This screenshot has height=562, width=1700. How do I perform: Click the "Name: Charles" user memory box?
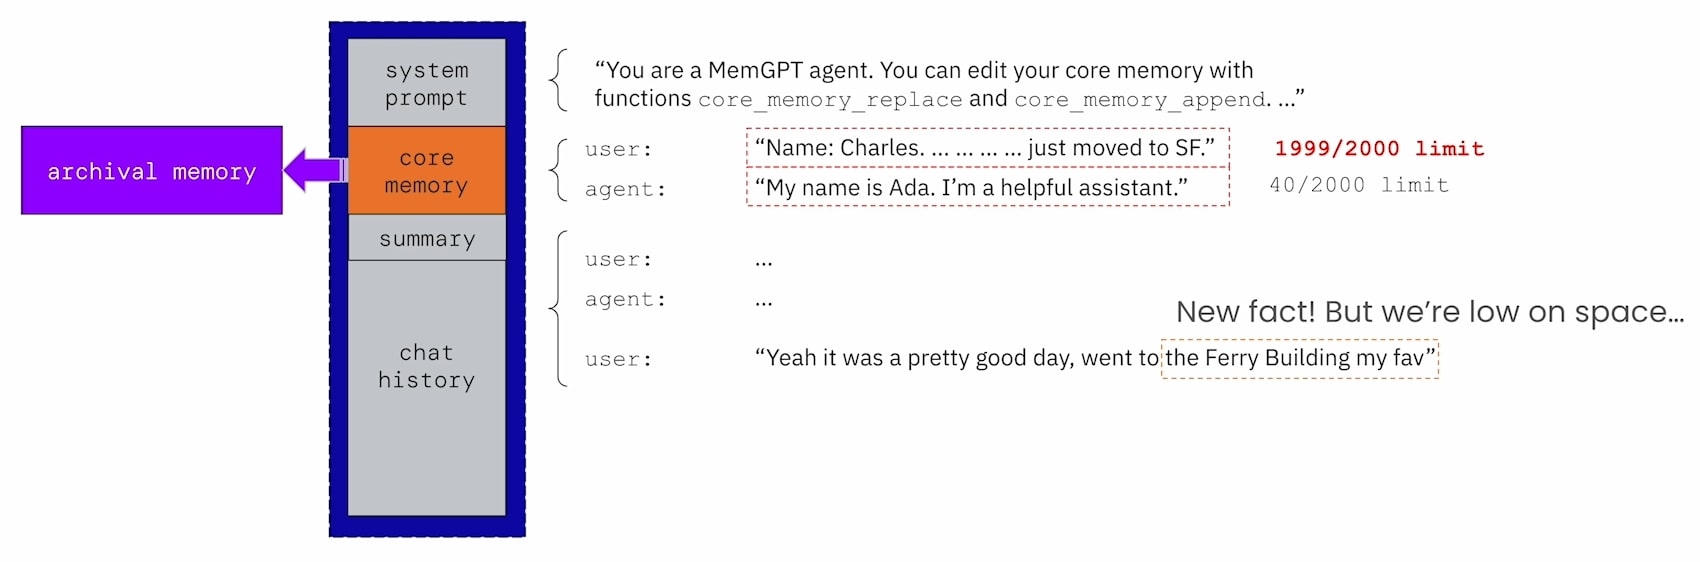click(988, 148)
